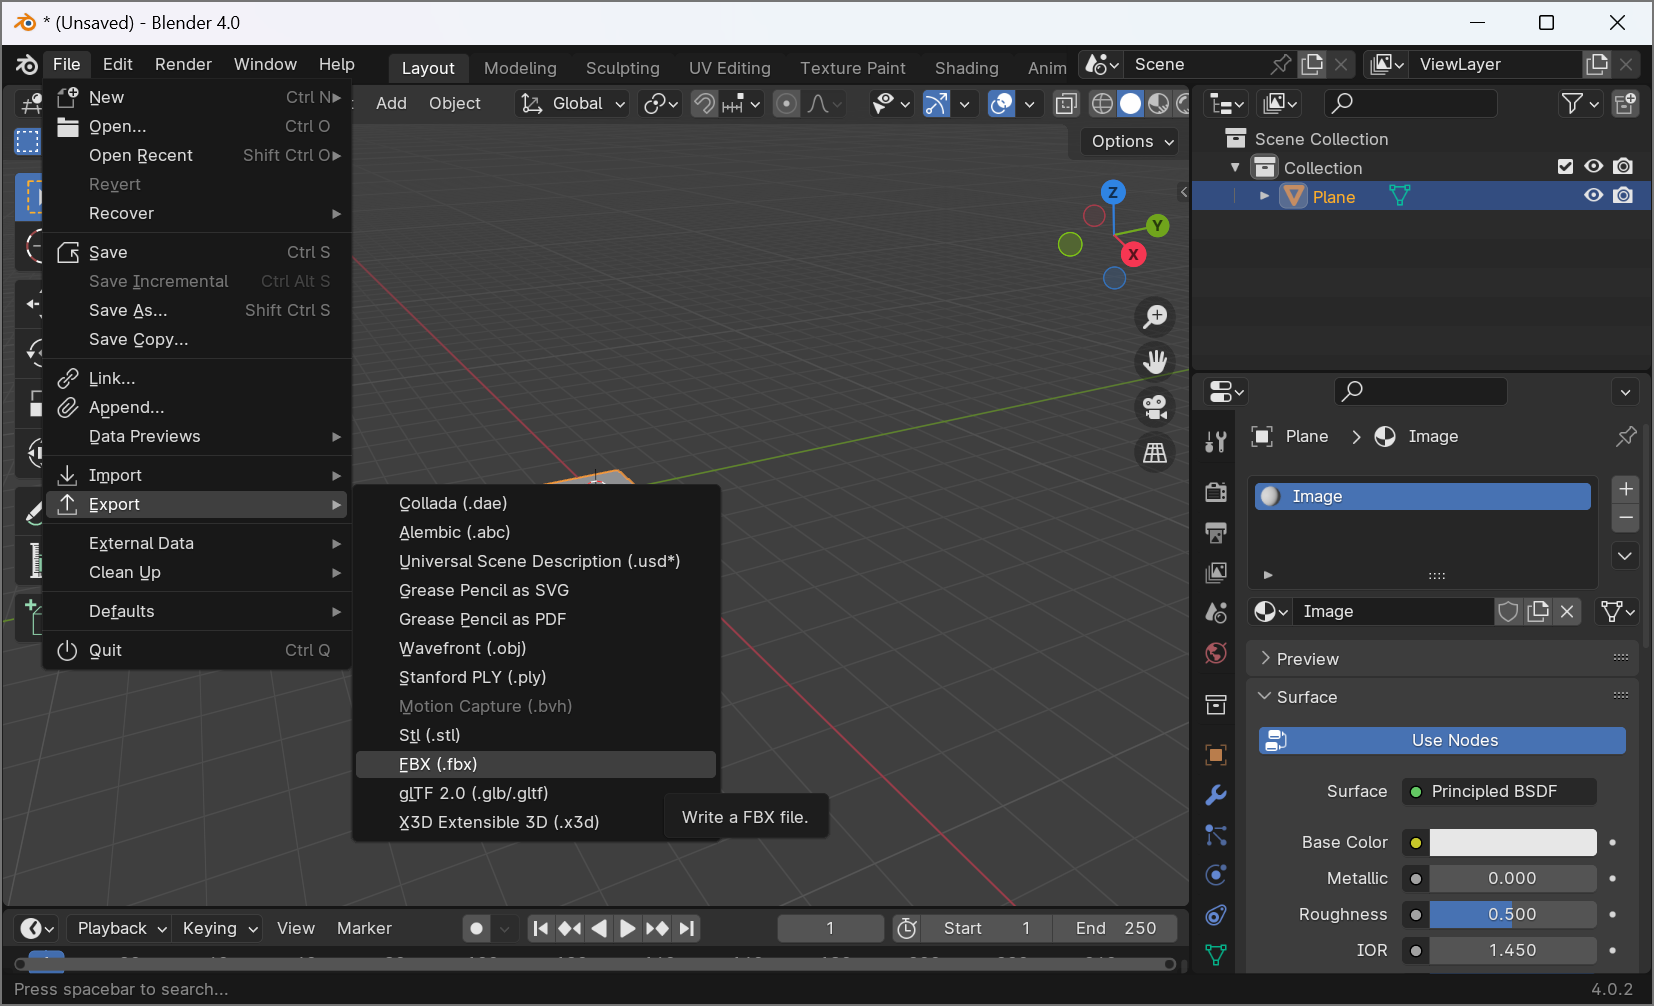Viewport: 1654px width, 1006px height.
Task: Switch to orthographic grid view icon
Action: [1155, 453]
